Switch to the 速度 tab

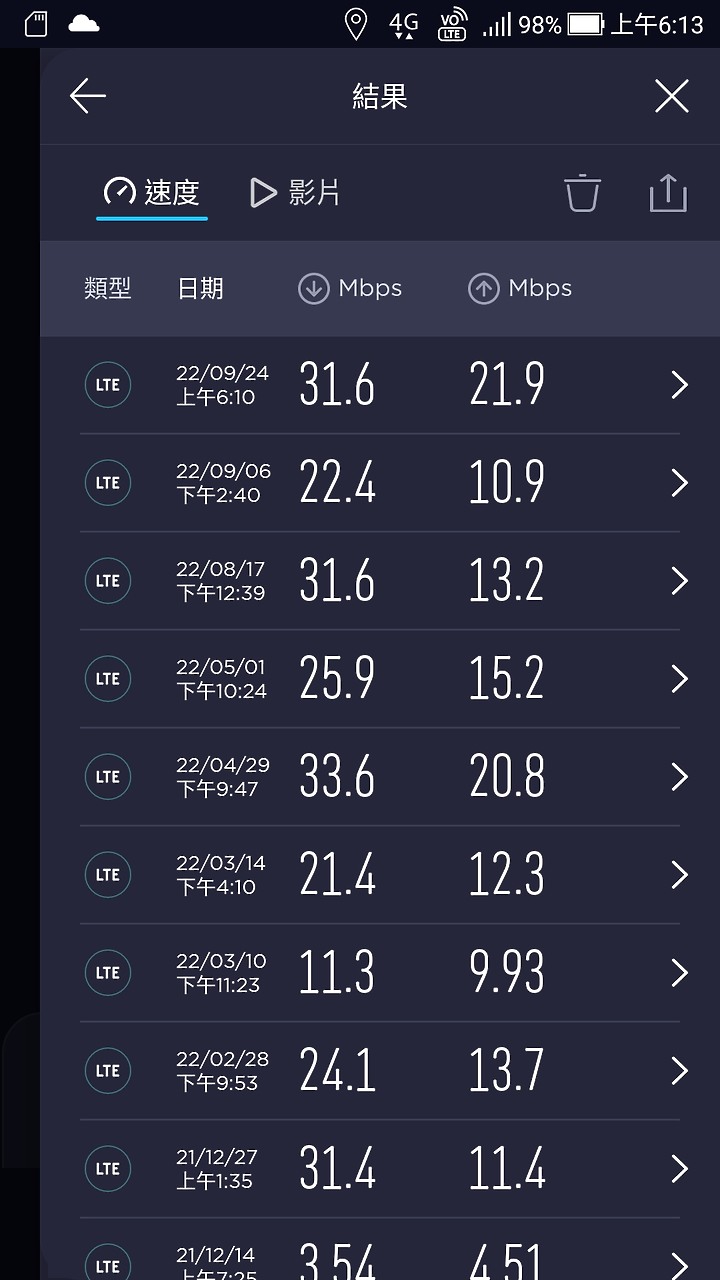[x=152, y=192]
